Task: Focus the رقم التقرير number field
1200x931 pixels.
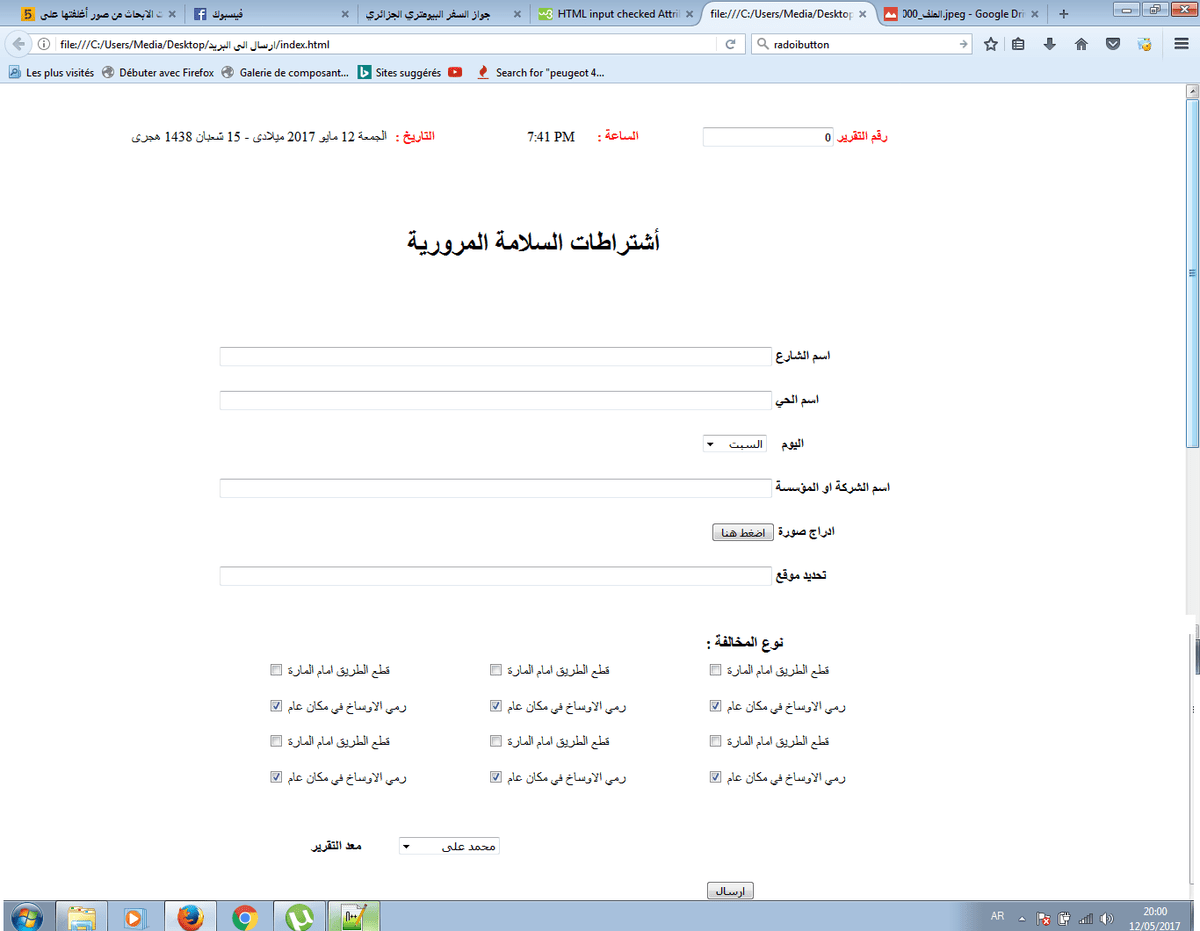Action: pos(768,137)
